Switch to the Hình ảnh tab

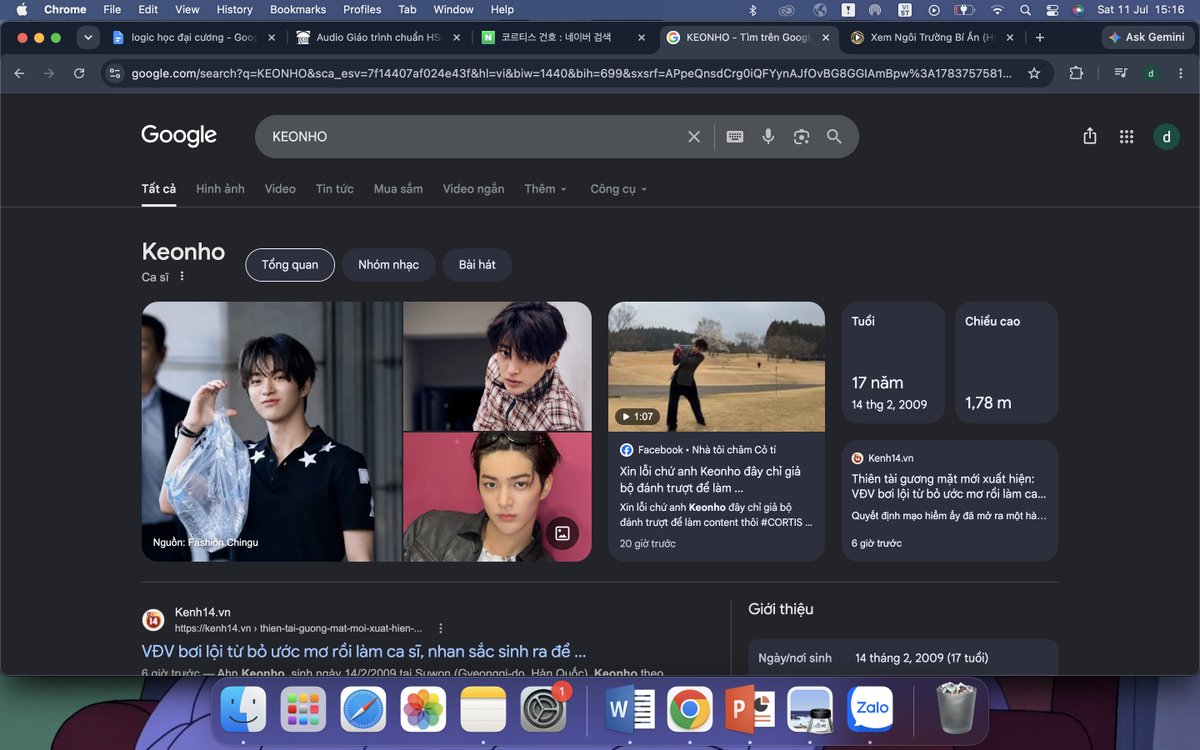coord(220,189)
